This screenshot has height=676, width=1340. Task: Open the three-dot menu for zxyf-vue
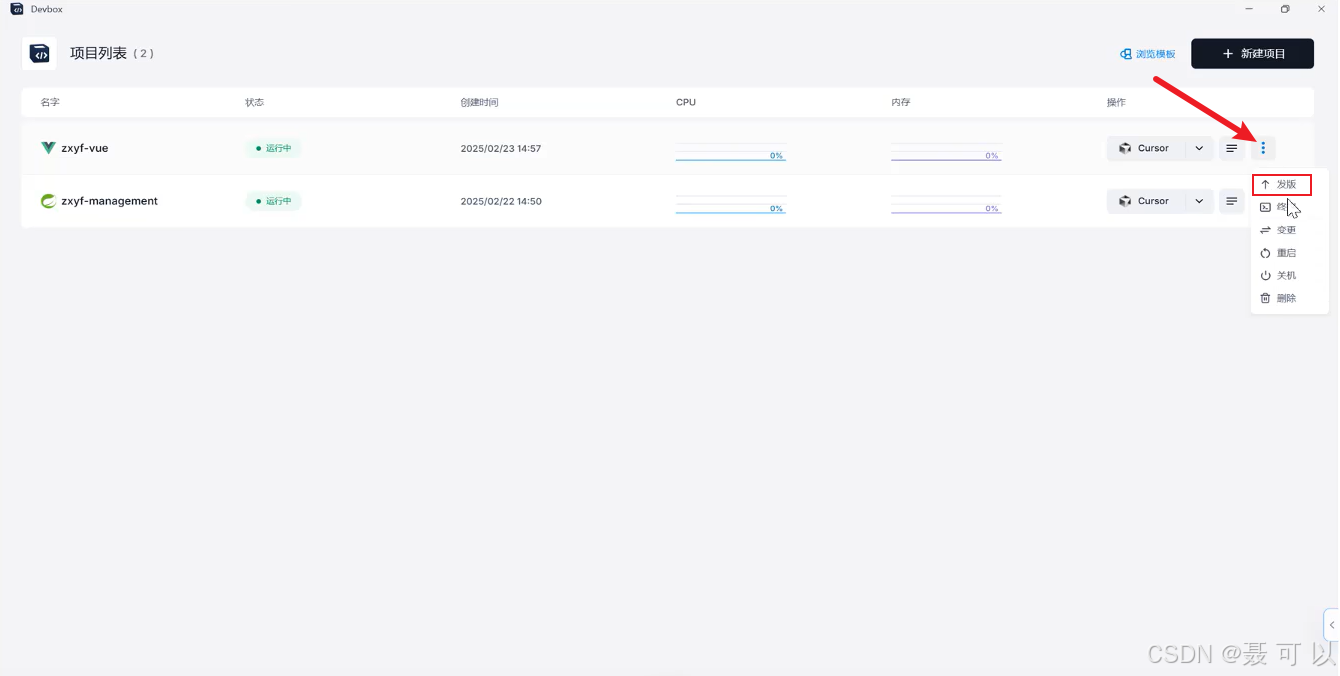(1263, 148)
